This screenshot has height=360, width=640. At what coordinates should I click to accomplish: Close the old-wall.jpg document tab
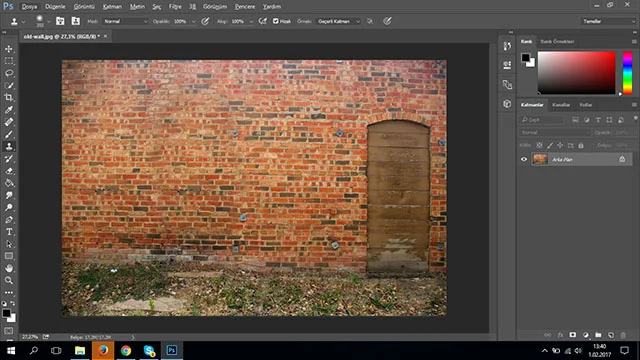[105, 36]
